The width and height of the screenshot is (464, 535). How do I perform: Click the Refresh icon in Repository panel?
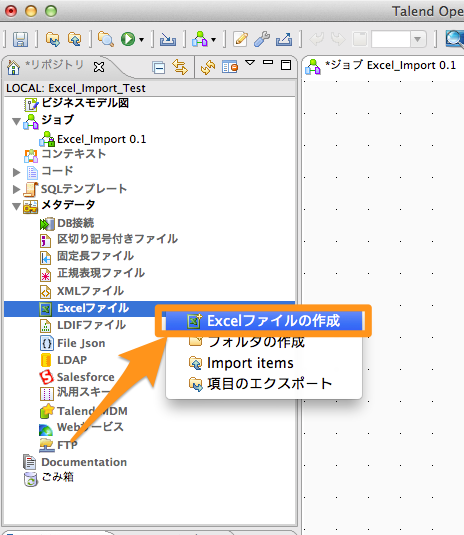click(208, 67)
